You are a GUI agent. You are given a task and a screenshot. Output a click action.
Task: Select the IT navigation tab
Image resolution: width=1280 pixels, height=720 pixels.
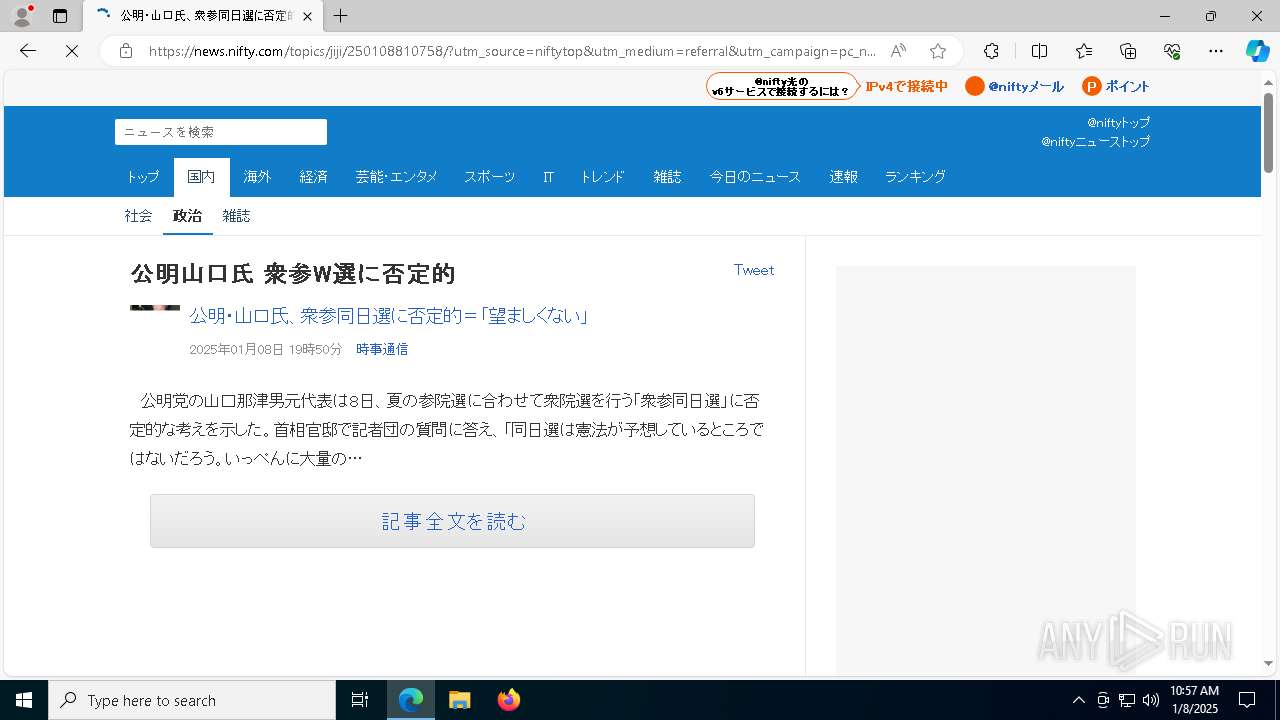click(548, 177)
